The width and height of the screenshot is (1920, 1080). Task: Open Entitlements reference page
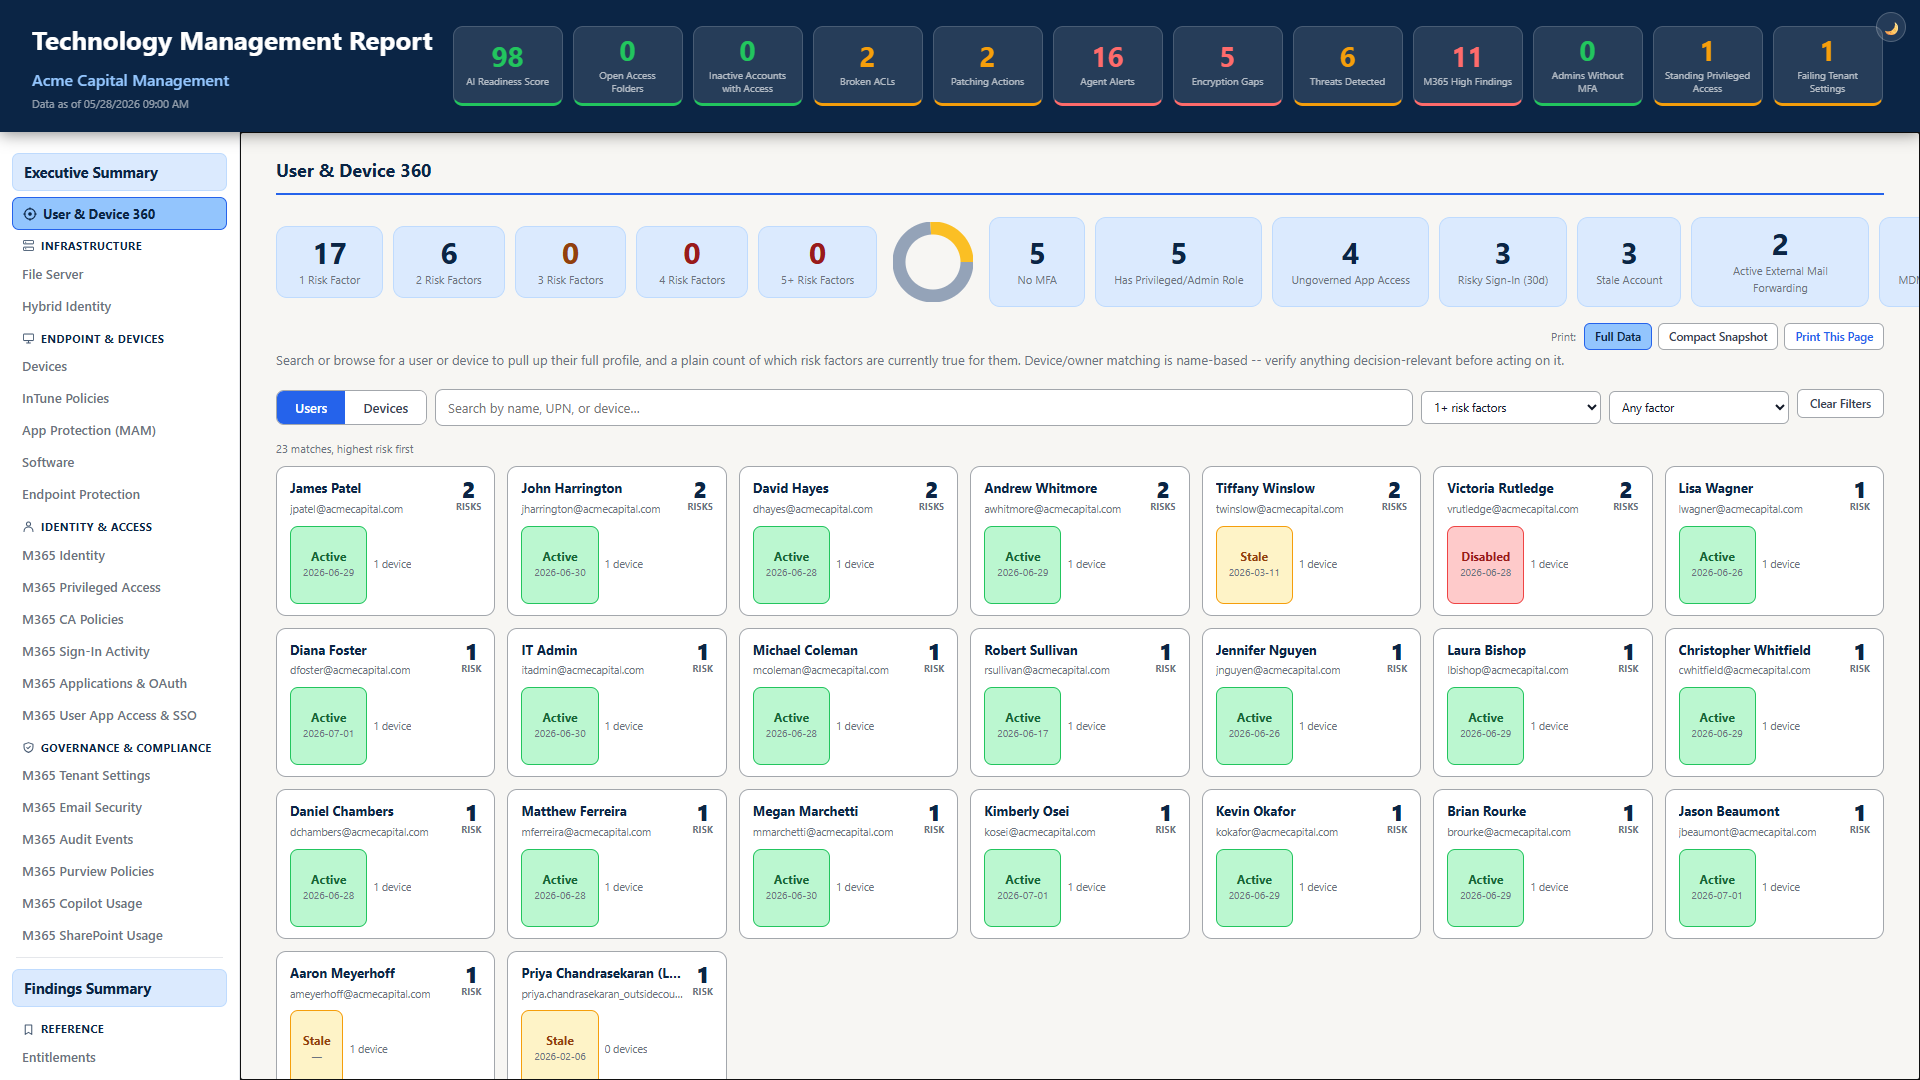click(x=59, y=1058)
